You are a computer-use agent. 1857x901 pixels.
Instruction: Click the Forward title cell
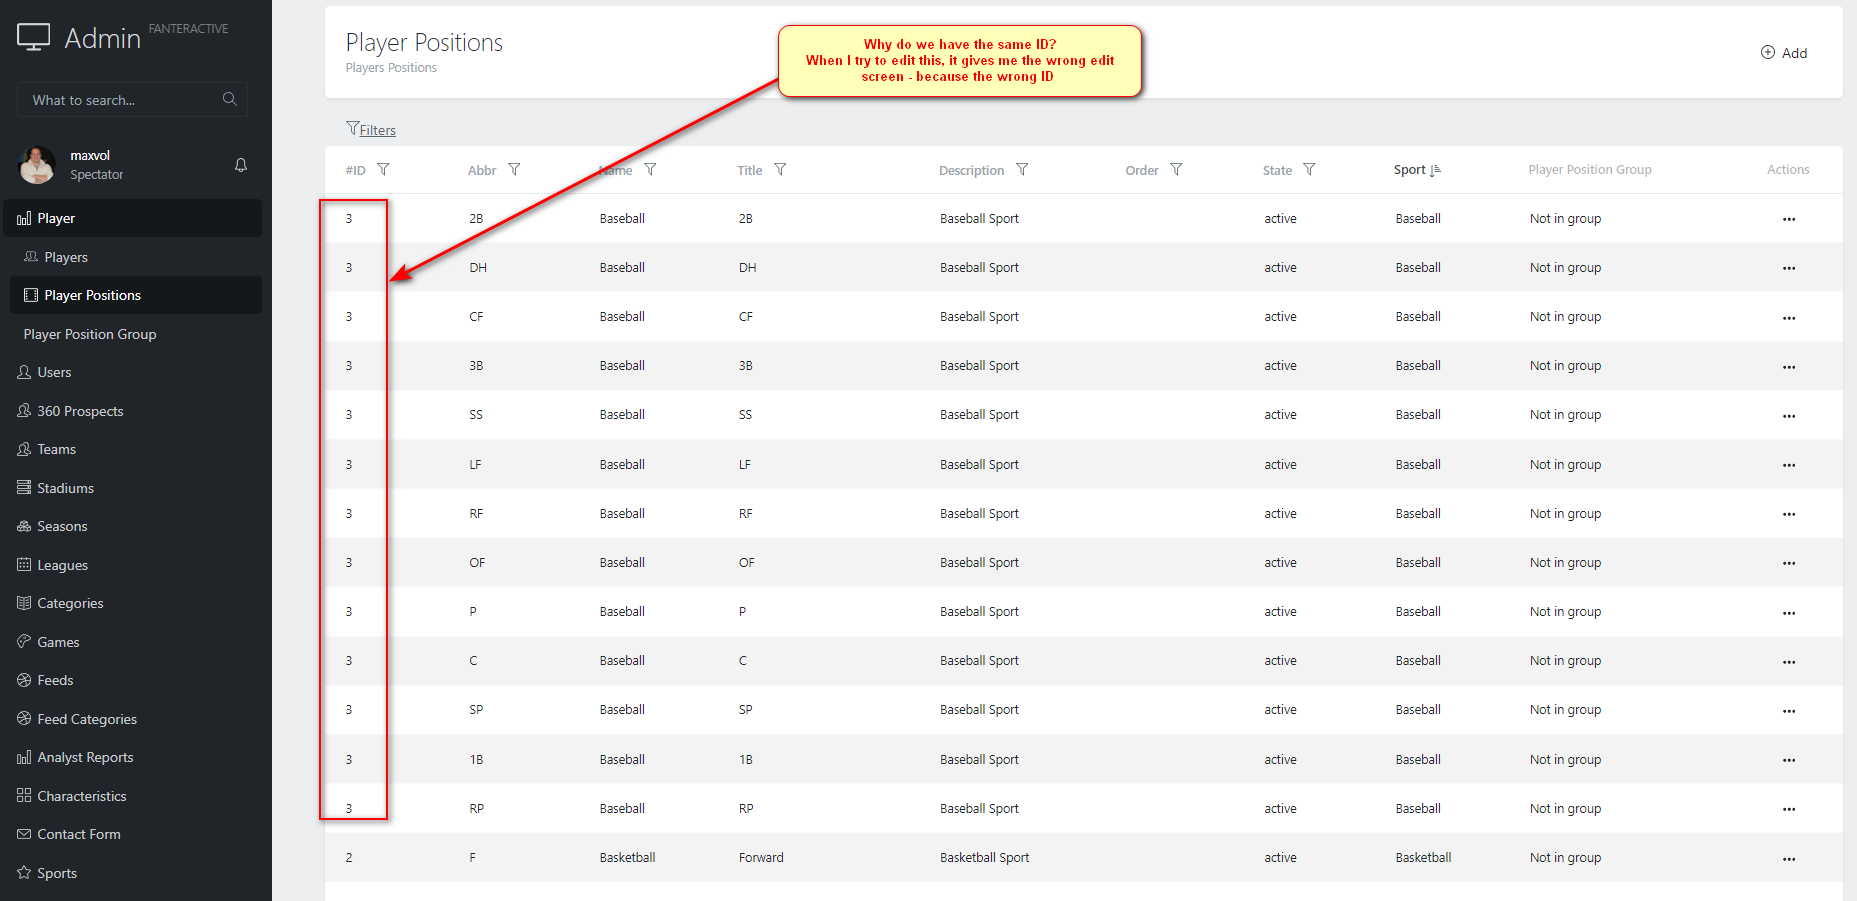[x=761, y=858]
